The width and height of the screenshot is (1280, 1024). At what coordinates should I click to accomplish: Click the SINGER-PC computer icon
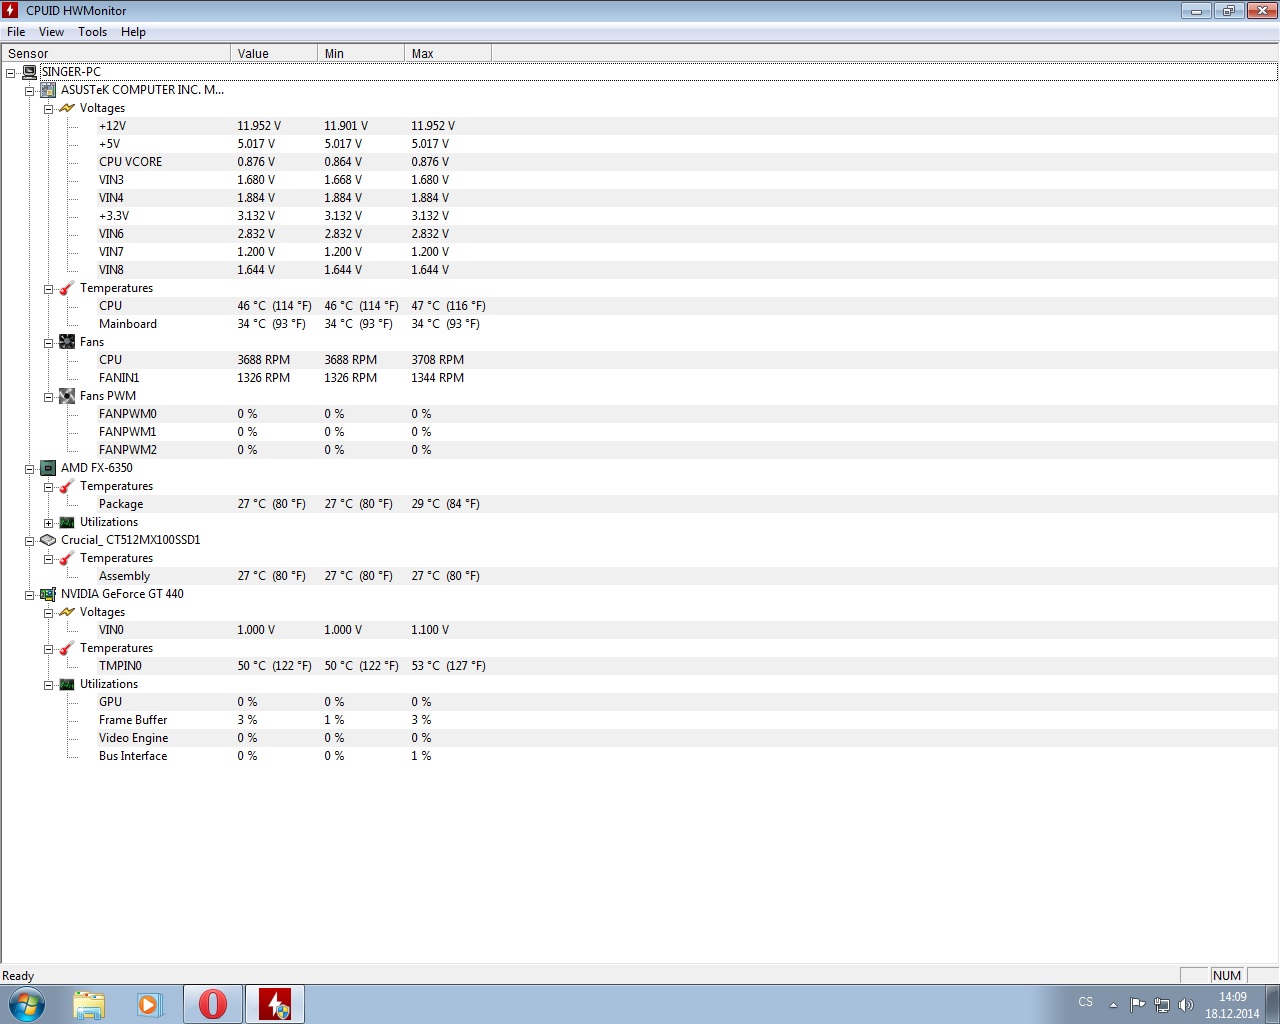click(x=29, y=72)
